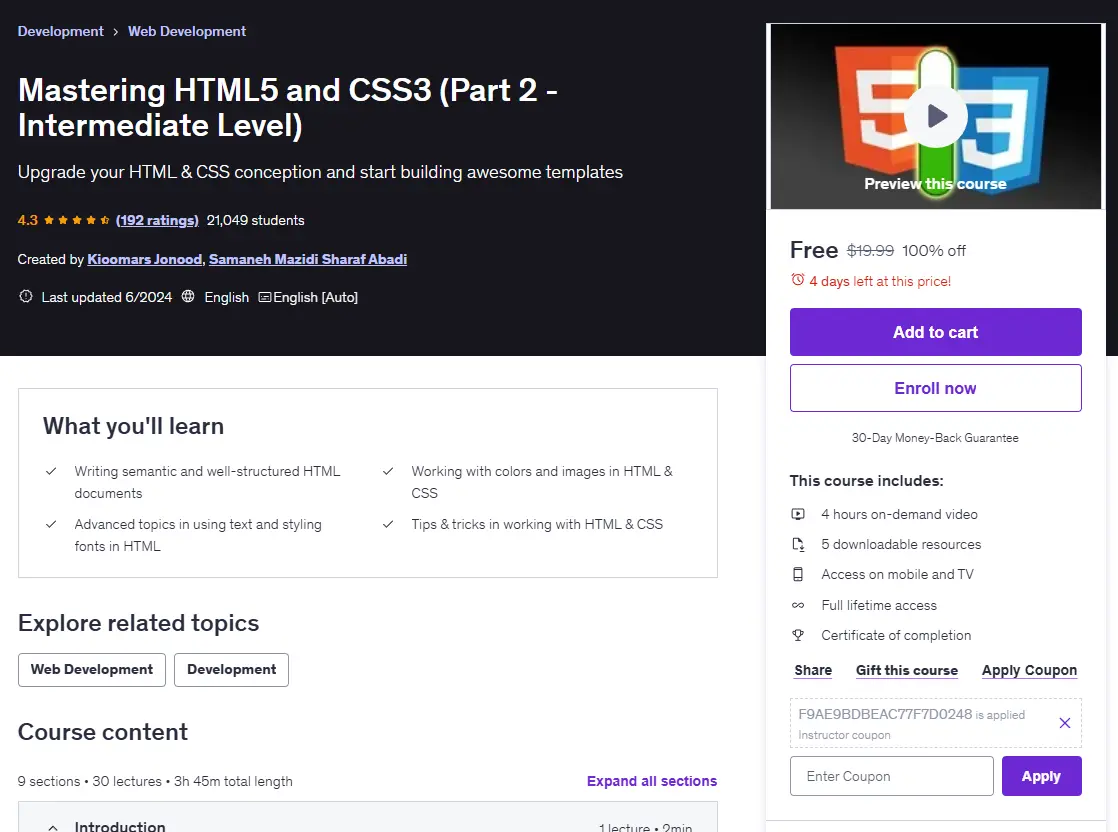Click the 30-Day Money-Back Guarantee text

(935, 438)
